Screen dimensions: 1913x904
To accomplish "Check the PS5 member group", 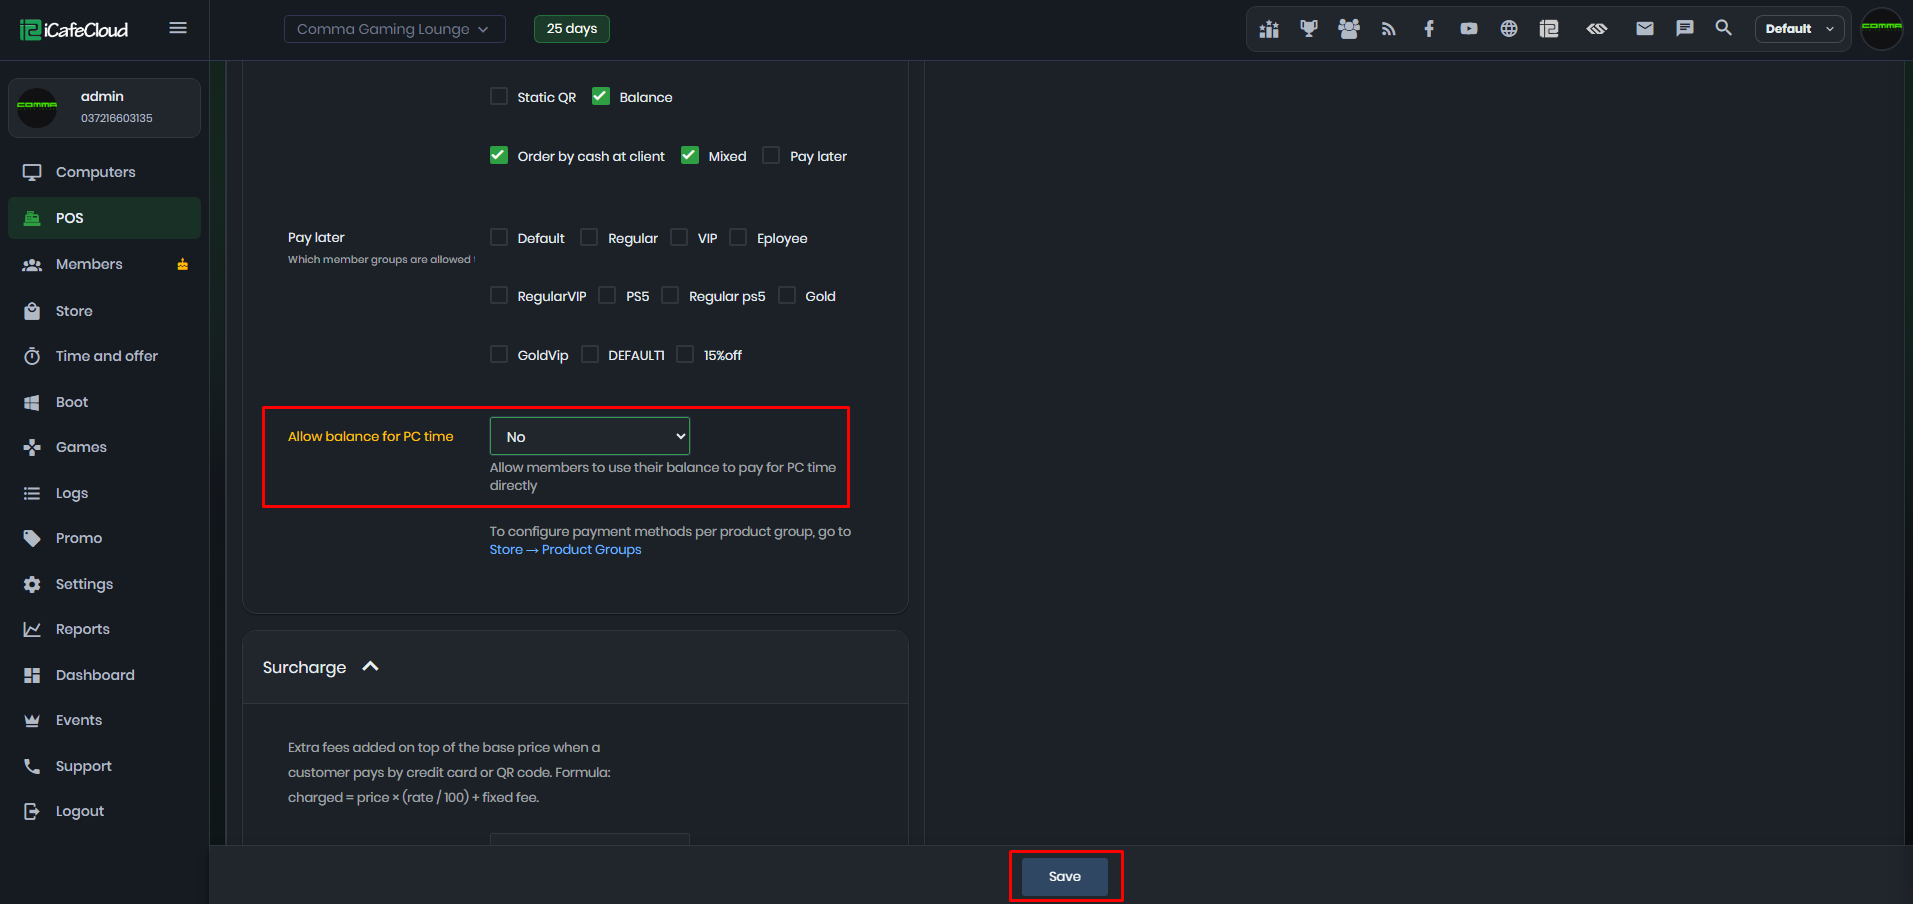I will 607,295.
